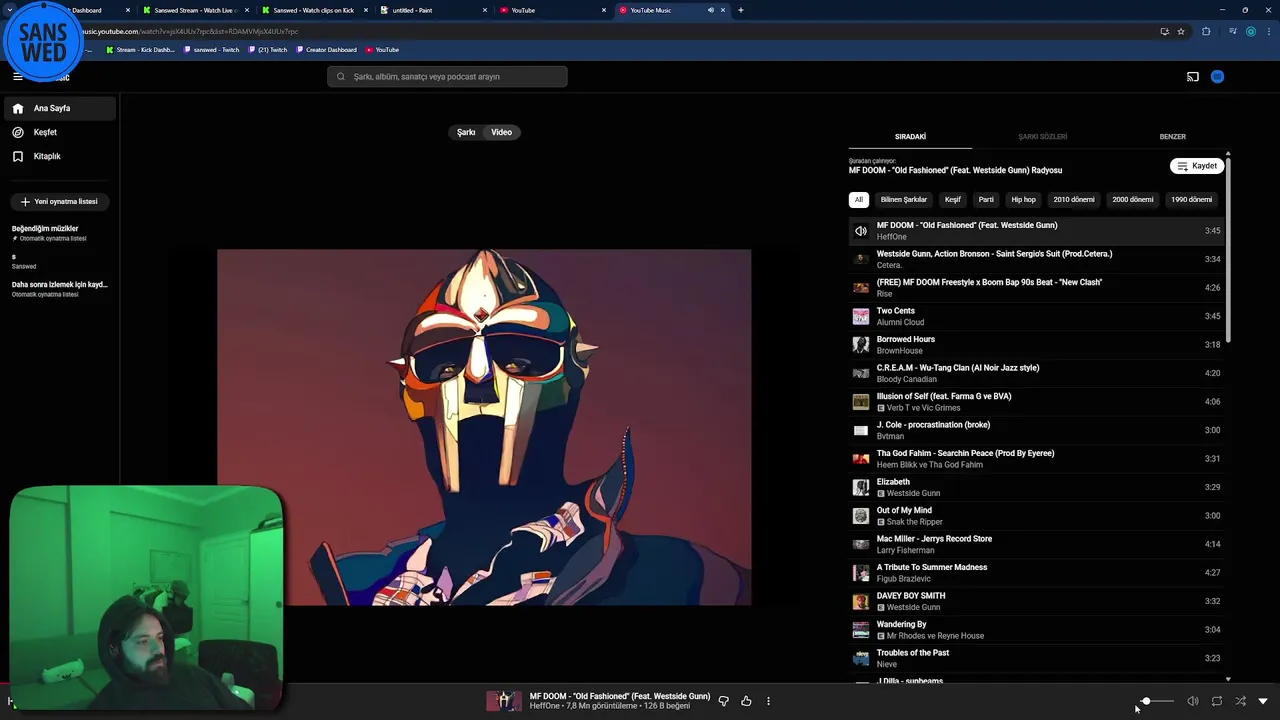Like the current song with thumbs up
This screenshot has height=720, width=1280.
(x=746, y=701)
